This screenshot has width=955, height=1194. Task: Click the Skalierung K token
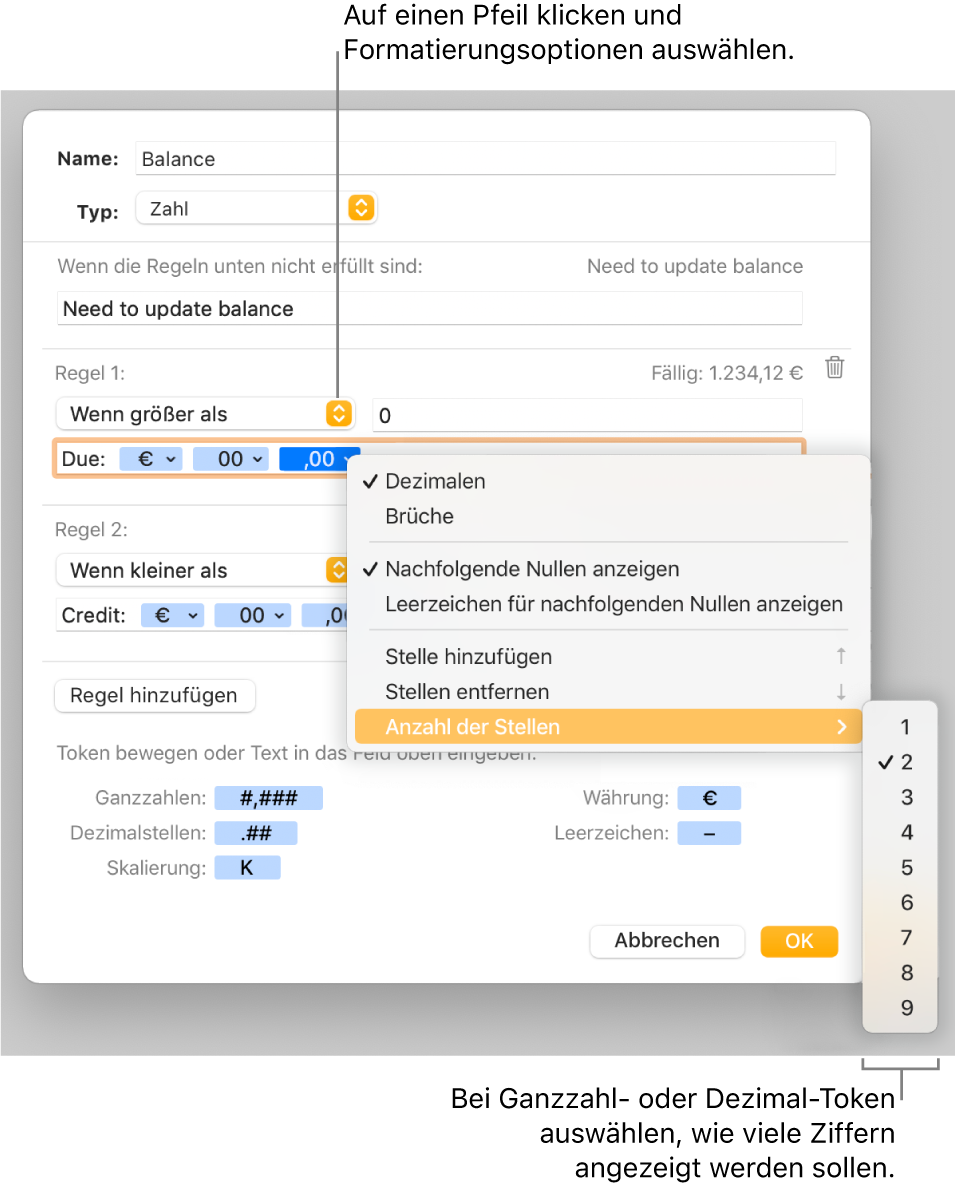pos(248,868)
